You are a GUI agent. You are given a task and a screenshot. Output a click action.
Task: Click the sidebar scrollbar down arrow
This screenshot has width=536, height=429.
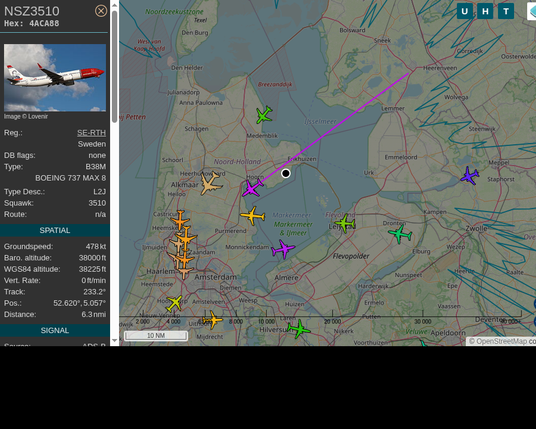coord(115,340)
